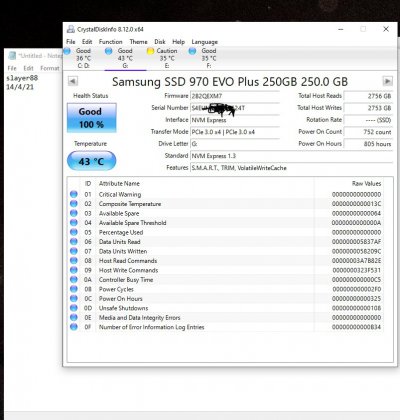
Task: Click the 43 °C temperature button
Action: (92, 161)
